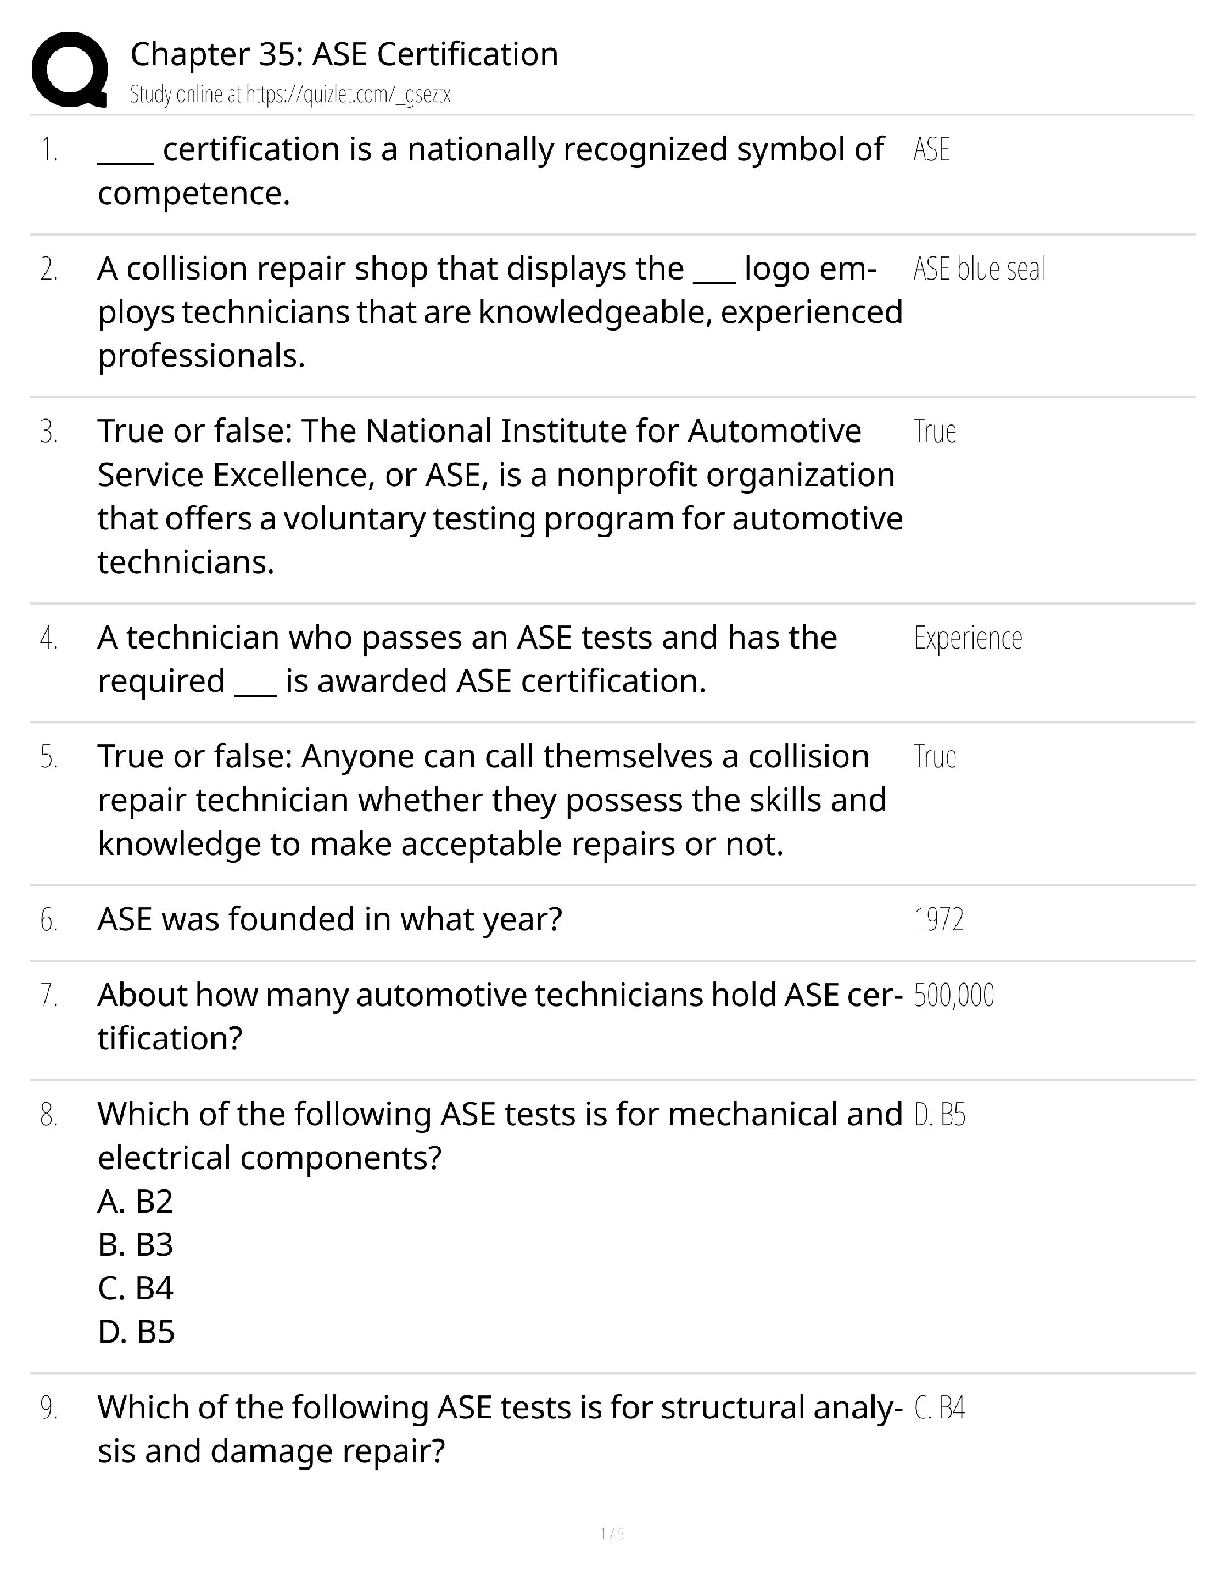Click the 'D. B5' answer beside question 8

939,1114
